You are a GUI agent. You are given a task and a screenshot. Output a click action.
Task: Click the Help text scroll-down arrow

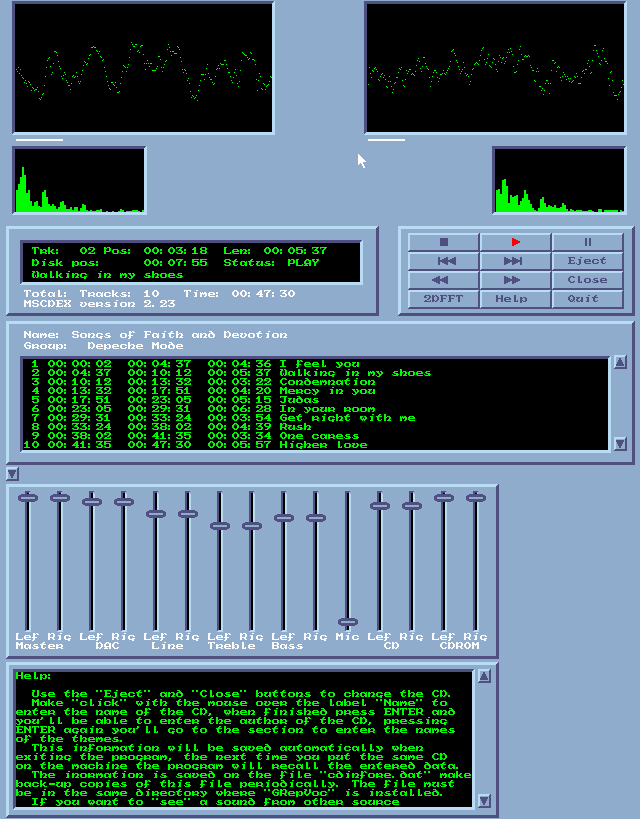point(484,800)
